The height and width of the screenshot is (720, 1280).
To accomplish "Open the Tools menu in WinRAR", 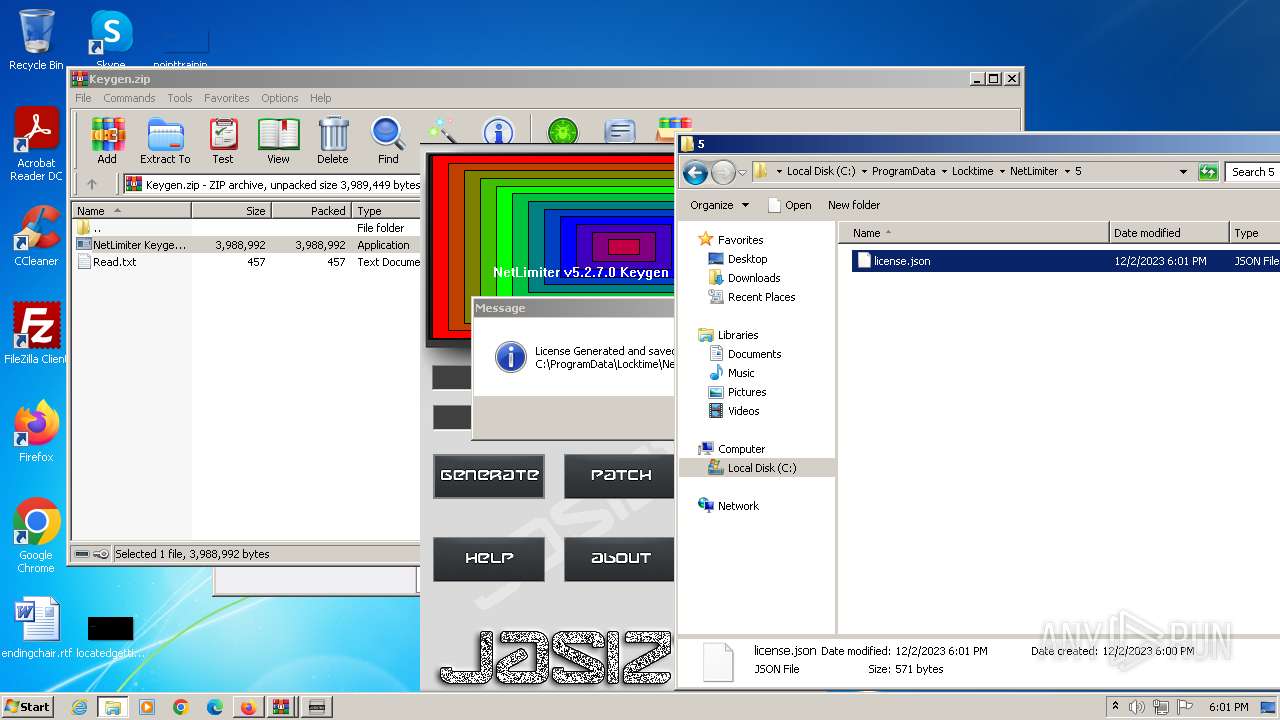I will (x=180, y=98).
